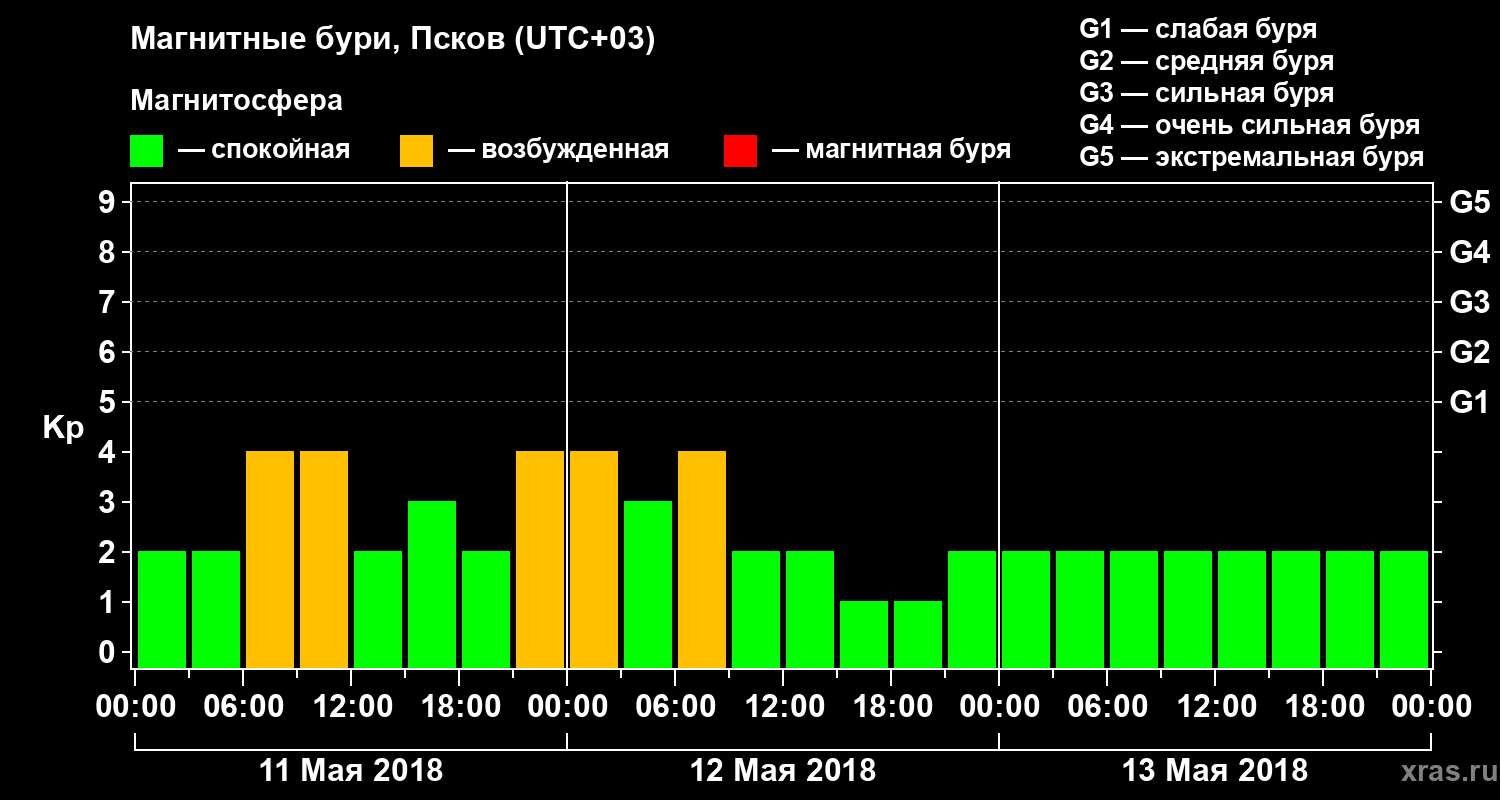Click the '13 Мая 2018' date label

tap(1215, 771)
